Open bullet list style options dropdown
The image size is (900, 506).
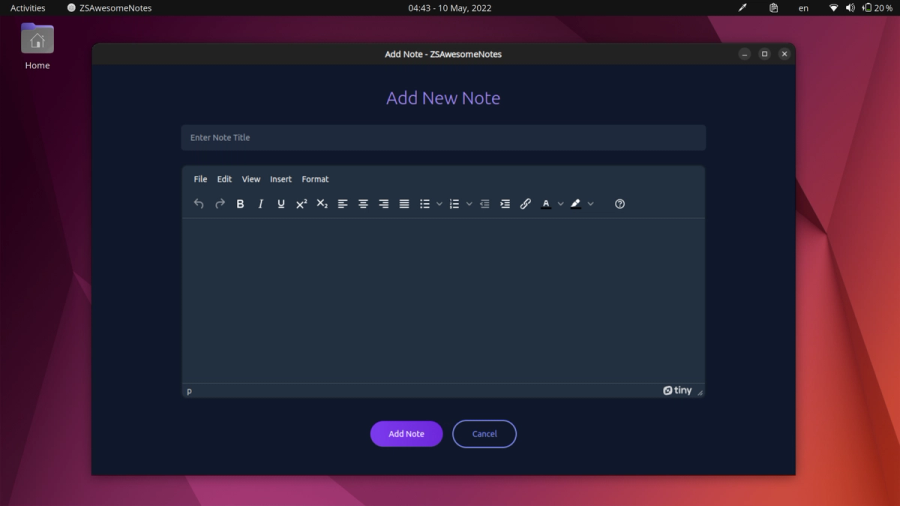tap(439, 204)
